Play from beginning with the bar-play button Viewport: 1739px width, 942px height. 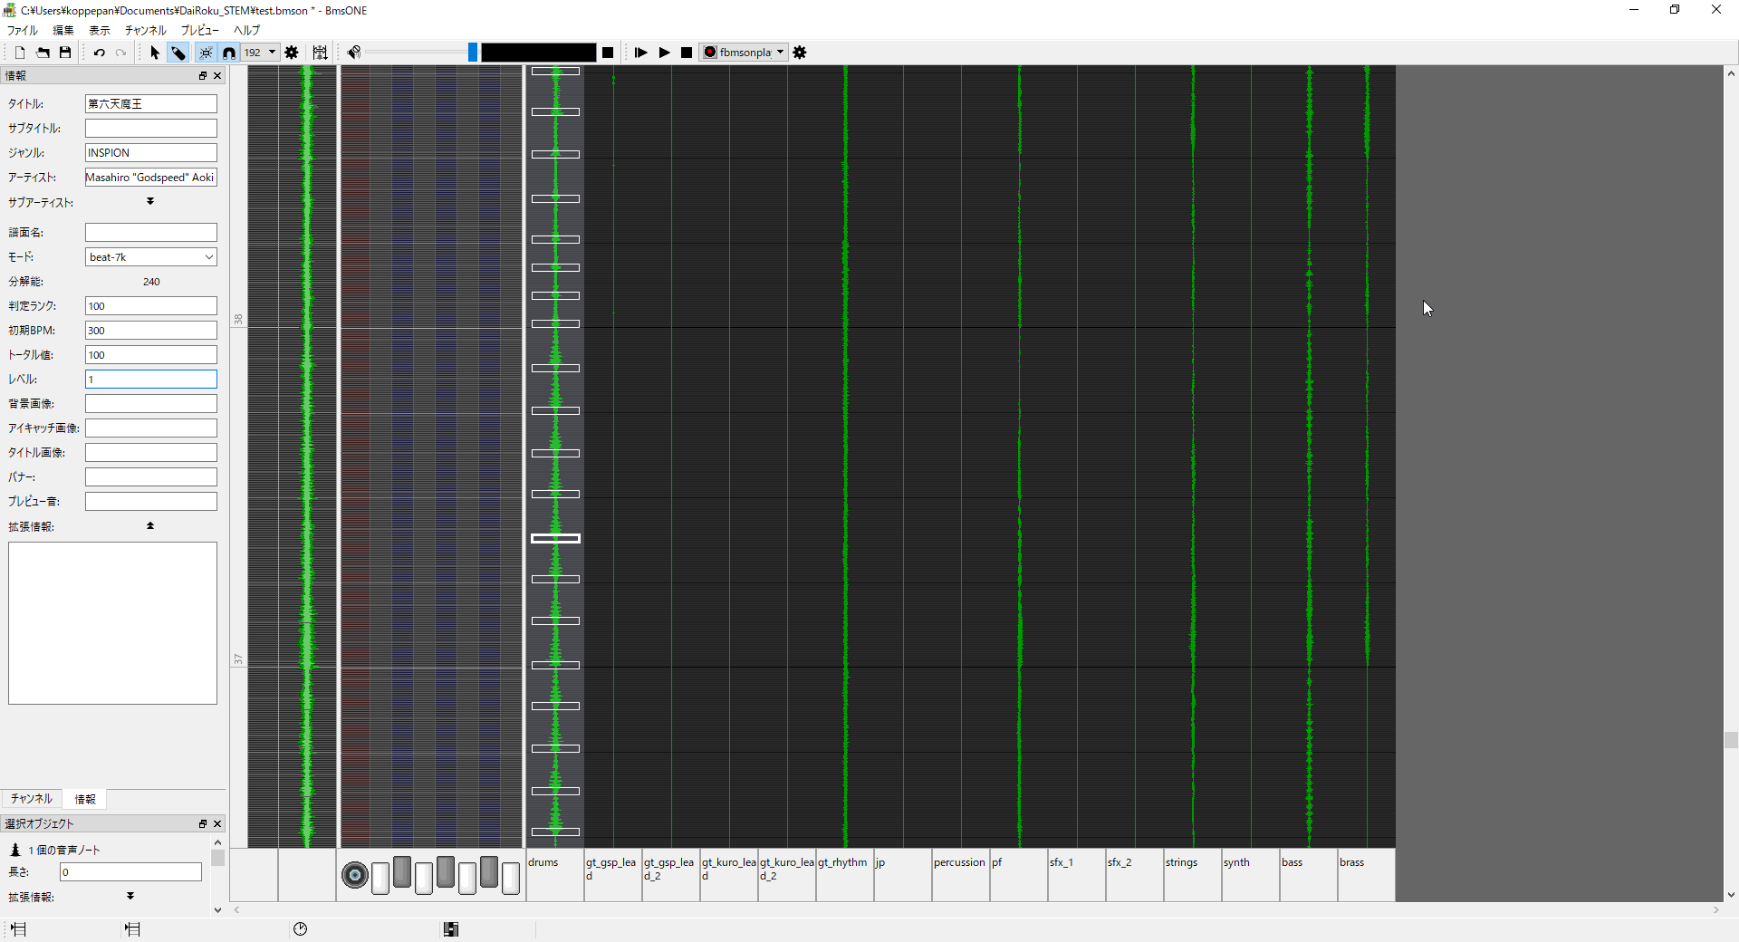click(x=641, y=52)
